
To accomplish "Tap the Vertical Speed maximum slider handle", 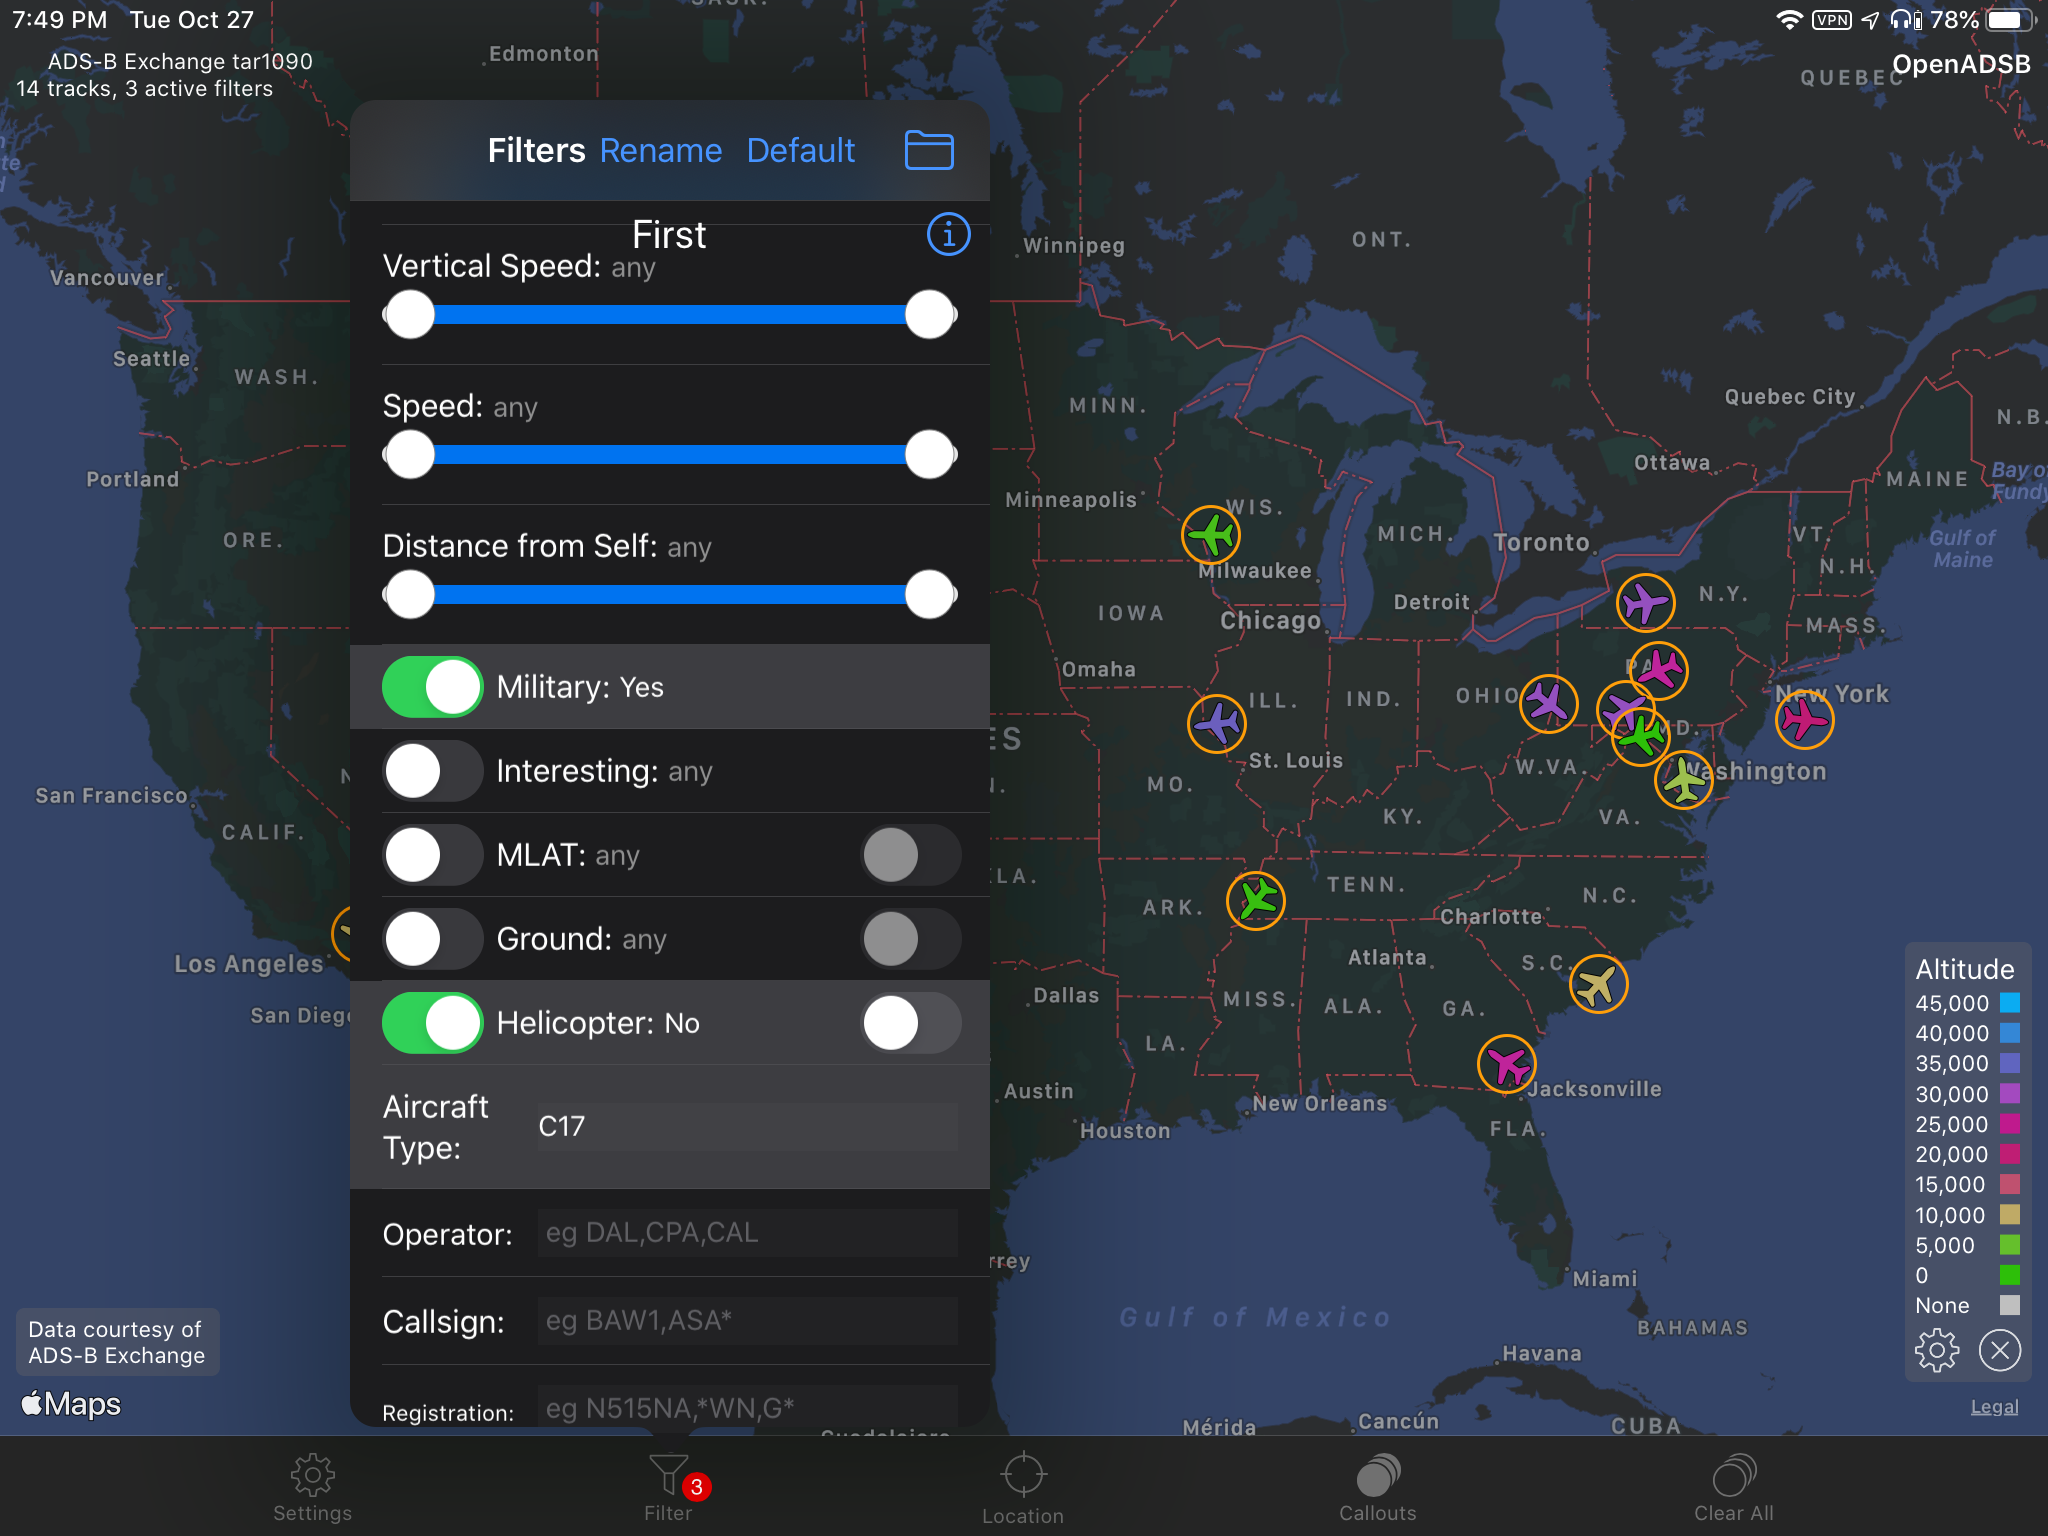I will [930, 315].
